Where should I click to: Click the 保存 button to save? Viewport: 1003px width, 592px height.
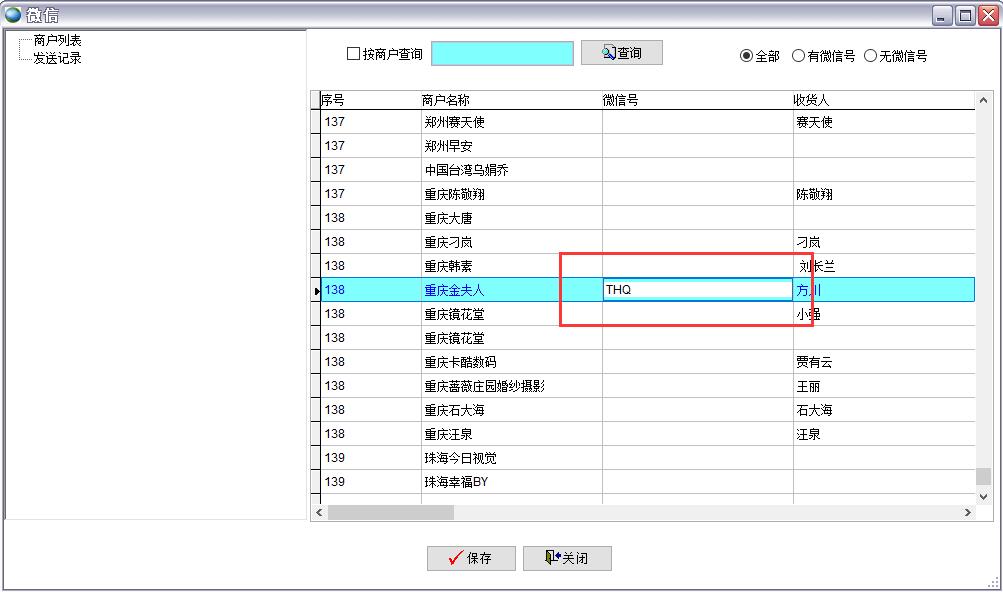pyautogui.click(x=470, y=558)
